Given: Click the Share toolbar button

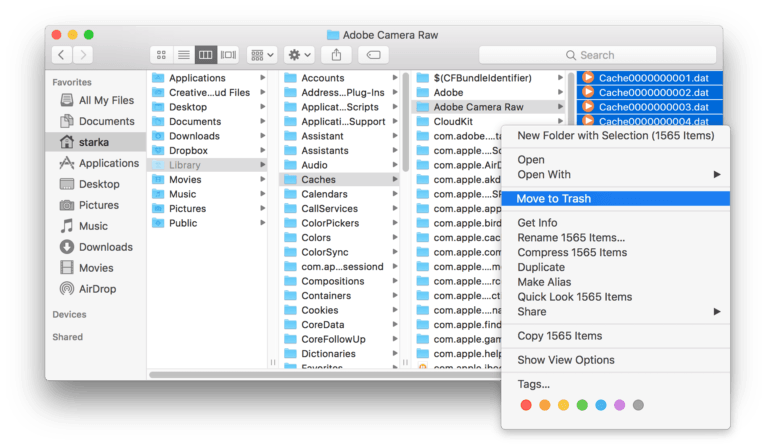Looking at the screenshot, I should [336, 55].
